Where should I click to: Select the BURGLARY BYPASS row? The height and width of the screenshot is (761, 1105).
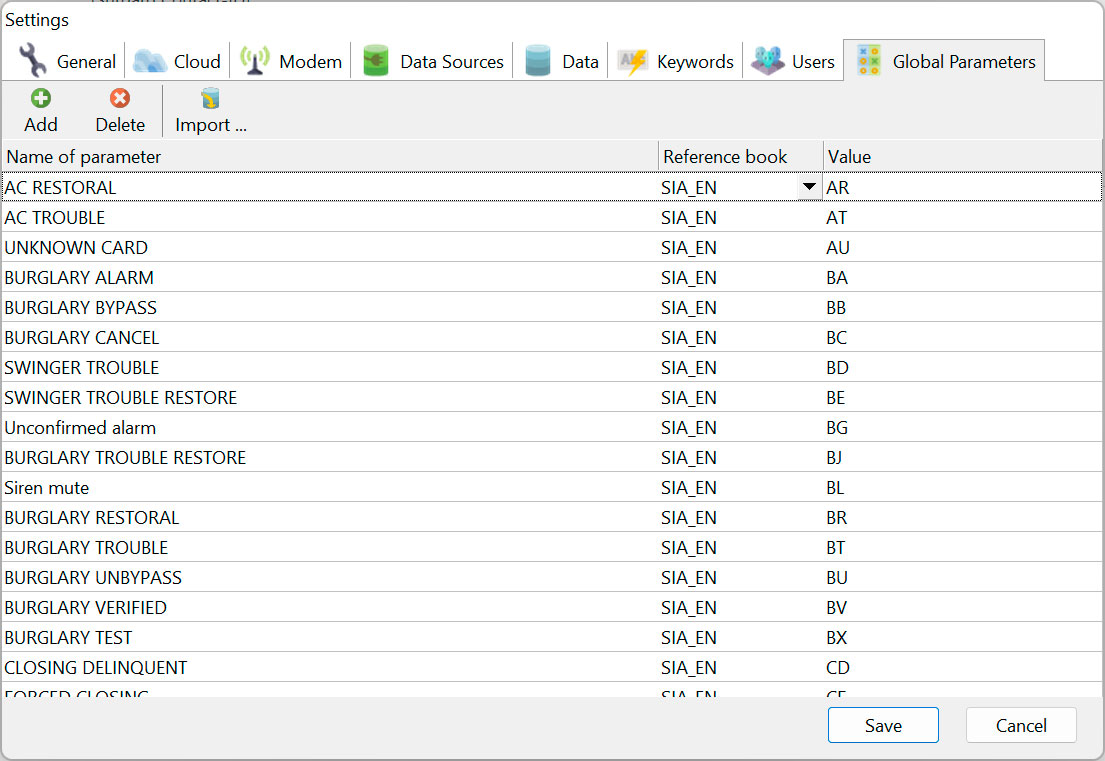(x=552, y=307)
